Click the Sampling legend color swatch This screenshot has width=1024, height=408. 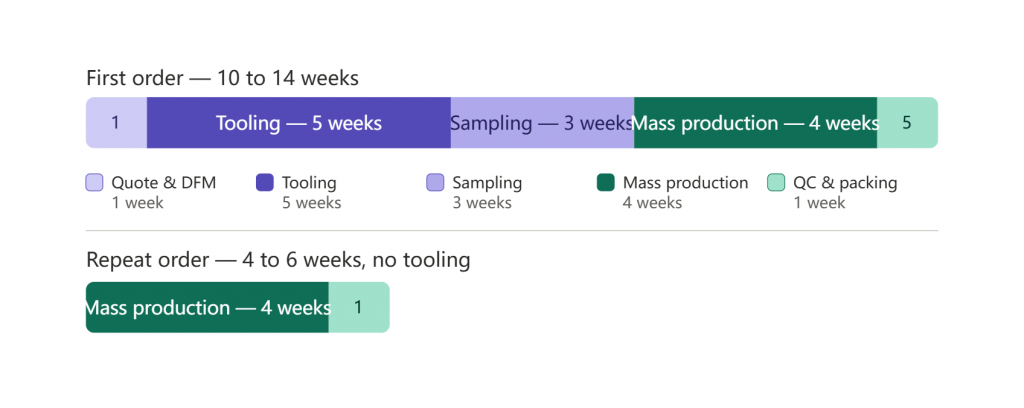[x=435, y=183]
